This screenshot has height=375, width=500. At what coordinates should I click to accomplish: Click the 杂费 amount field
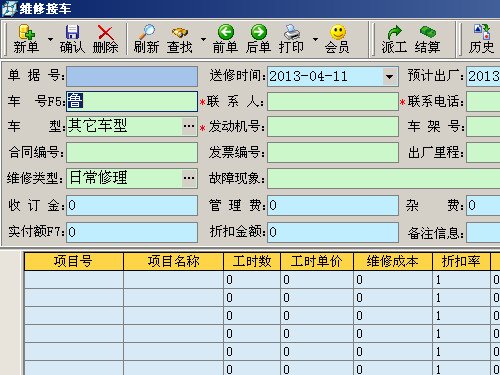(x=483, y=205)
